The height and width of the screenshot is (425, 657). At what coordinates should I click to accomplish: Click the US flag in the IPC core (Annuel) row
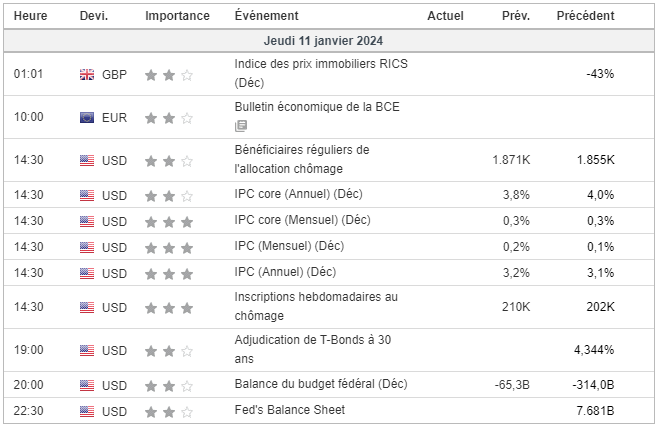pos(87,195)
